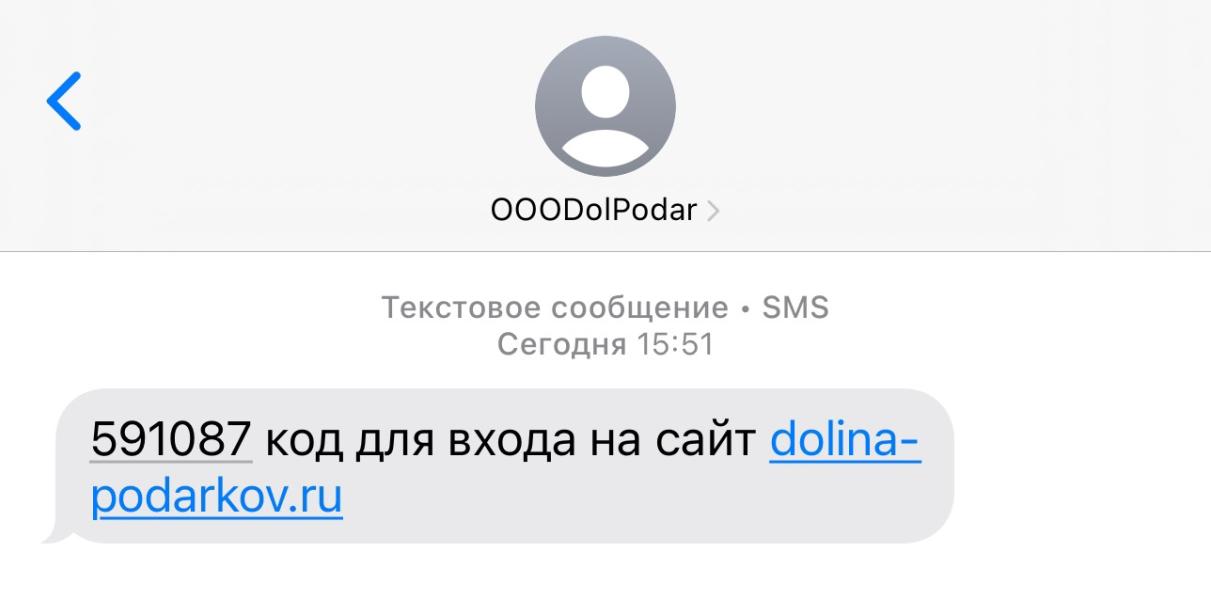Viewport: 1211px width, 600px height.
Task: Select the underlined code 591087
Action: click(171, 441)
